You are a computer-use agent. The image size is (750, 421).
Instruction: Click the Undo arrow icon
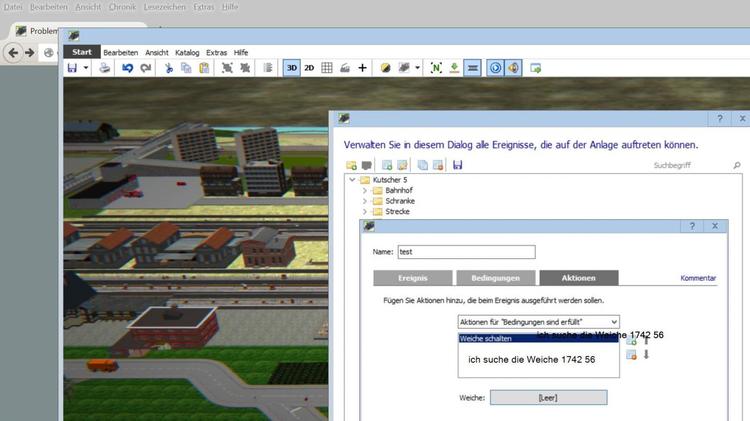point(127,68)
